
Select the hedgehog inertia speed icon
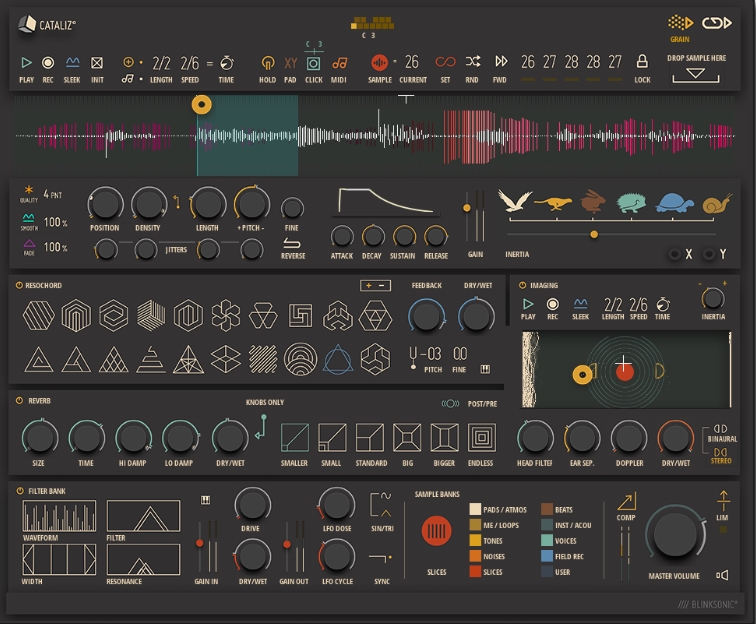point(632,203)
